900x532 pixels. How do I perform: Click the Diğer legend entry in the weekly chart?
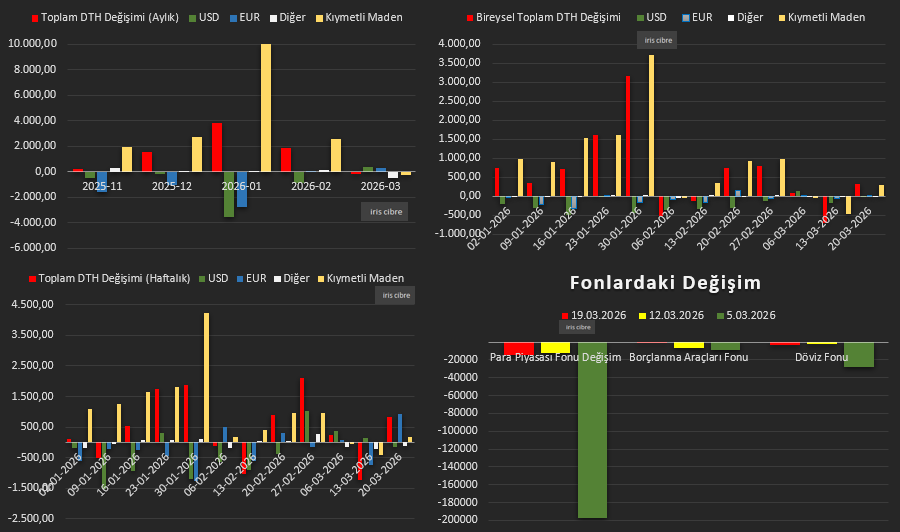pos(292,278)
